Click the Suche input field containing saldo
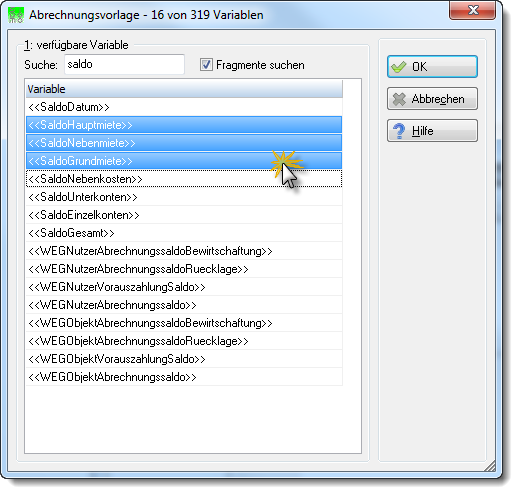The height and width of the screenshot is (494, 518). coord(124,64)
